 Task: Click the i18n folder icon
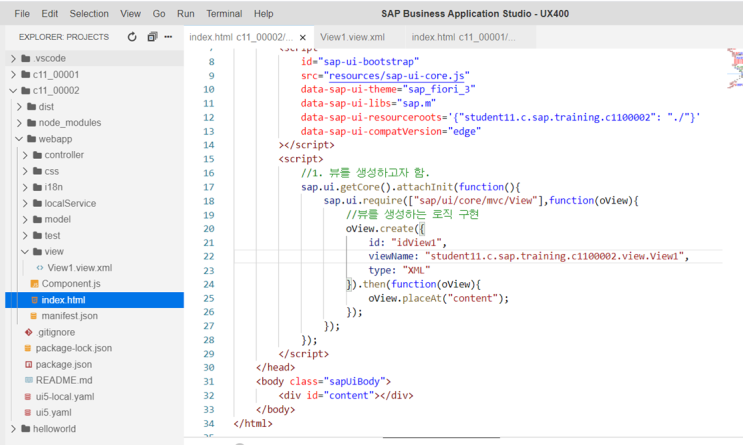[37, 187]
